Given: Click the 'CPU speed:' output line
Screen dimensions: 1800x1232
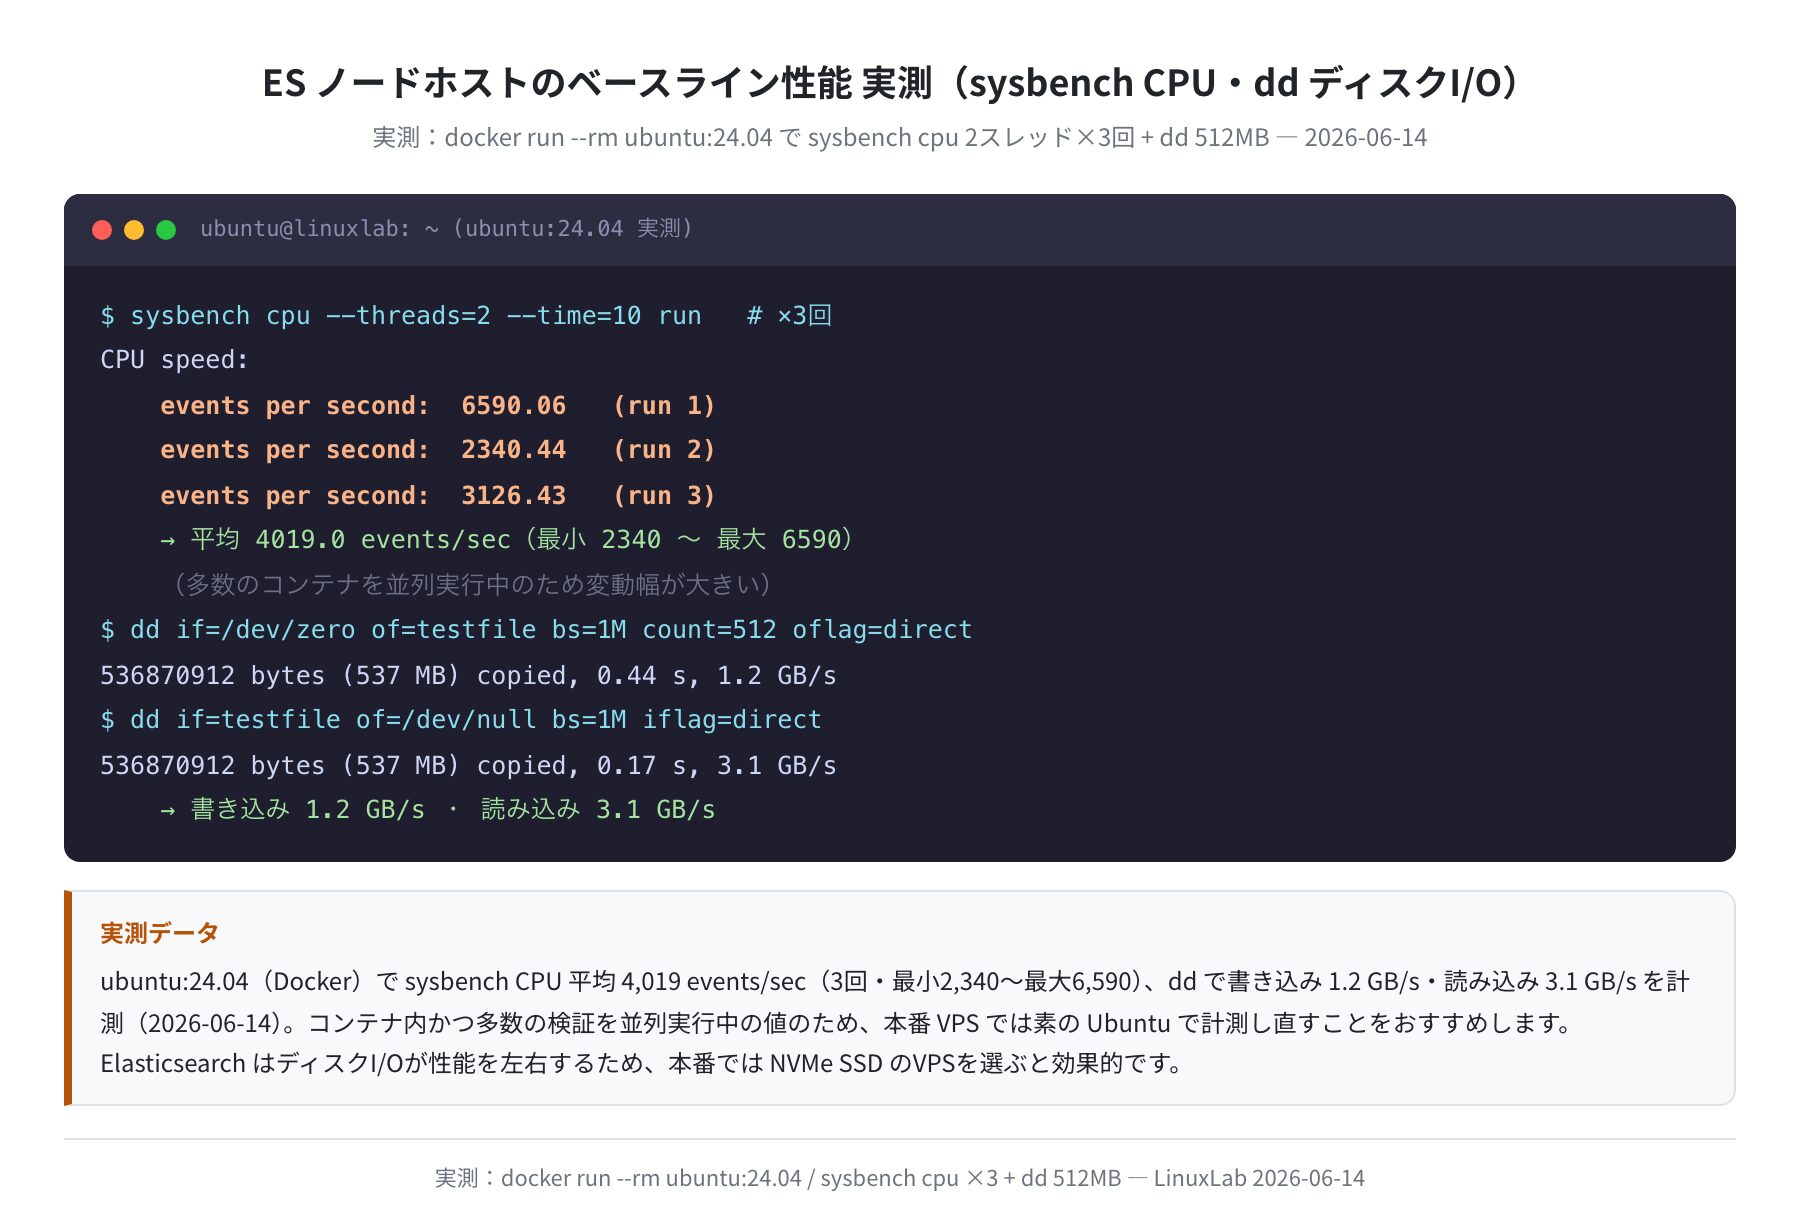Looking at the screenshot, I should click(x=174, y=360).
